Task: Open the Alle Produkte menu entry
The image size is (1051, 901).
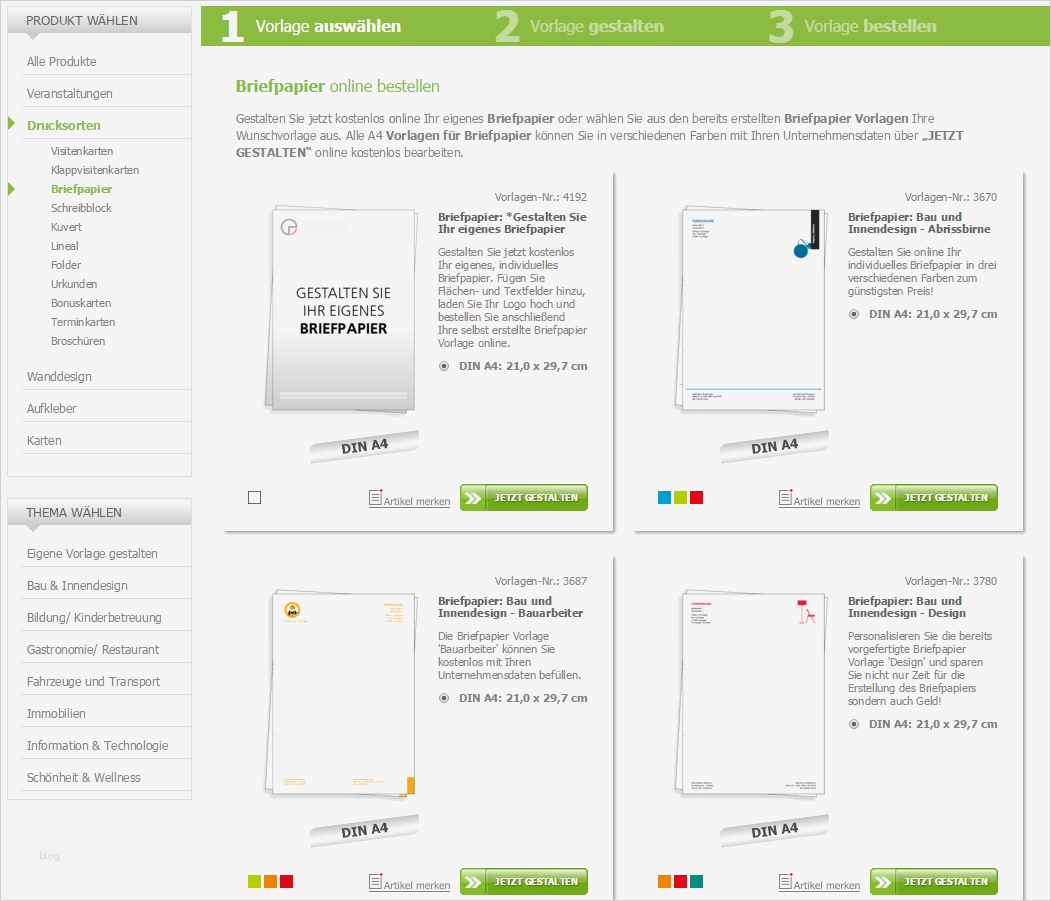Action: (x=63, y=61)
